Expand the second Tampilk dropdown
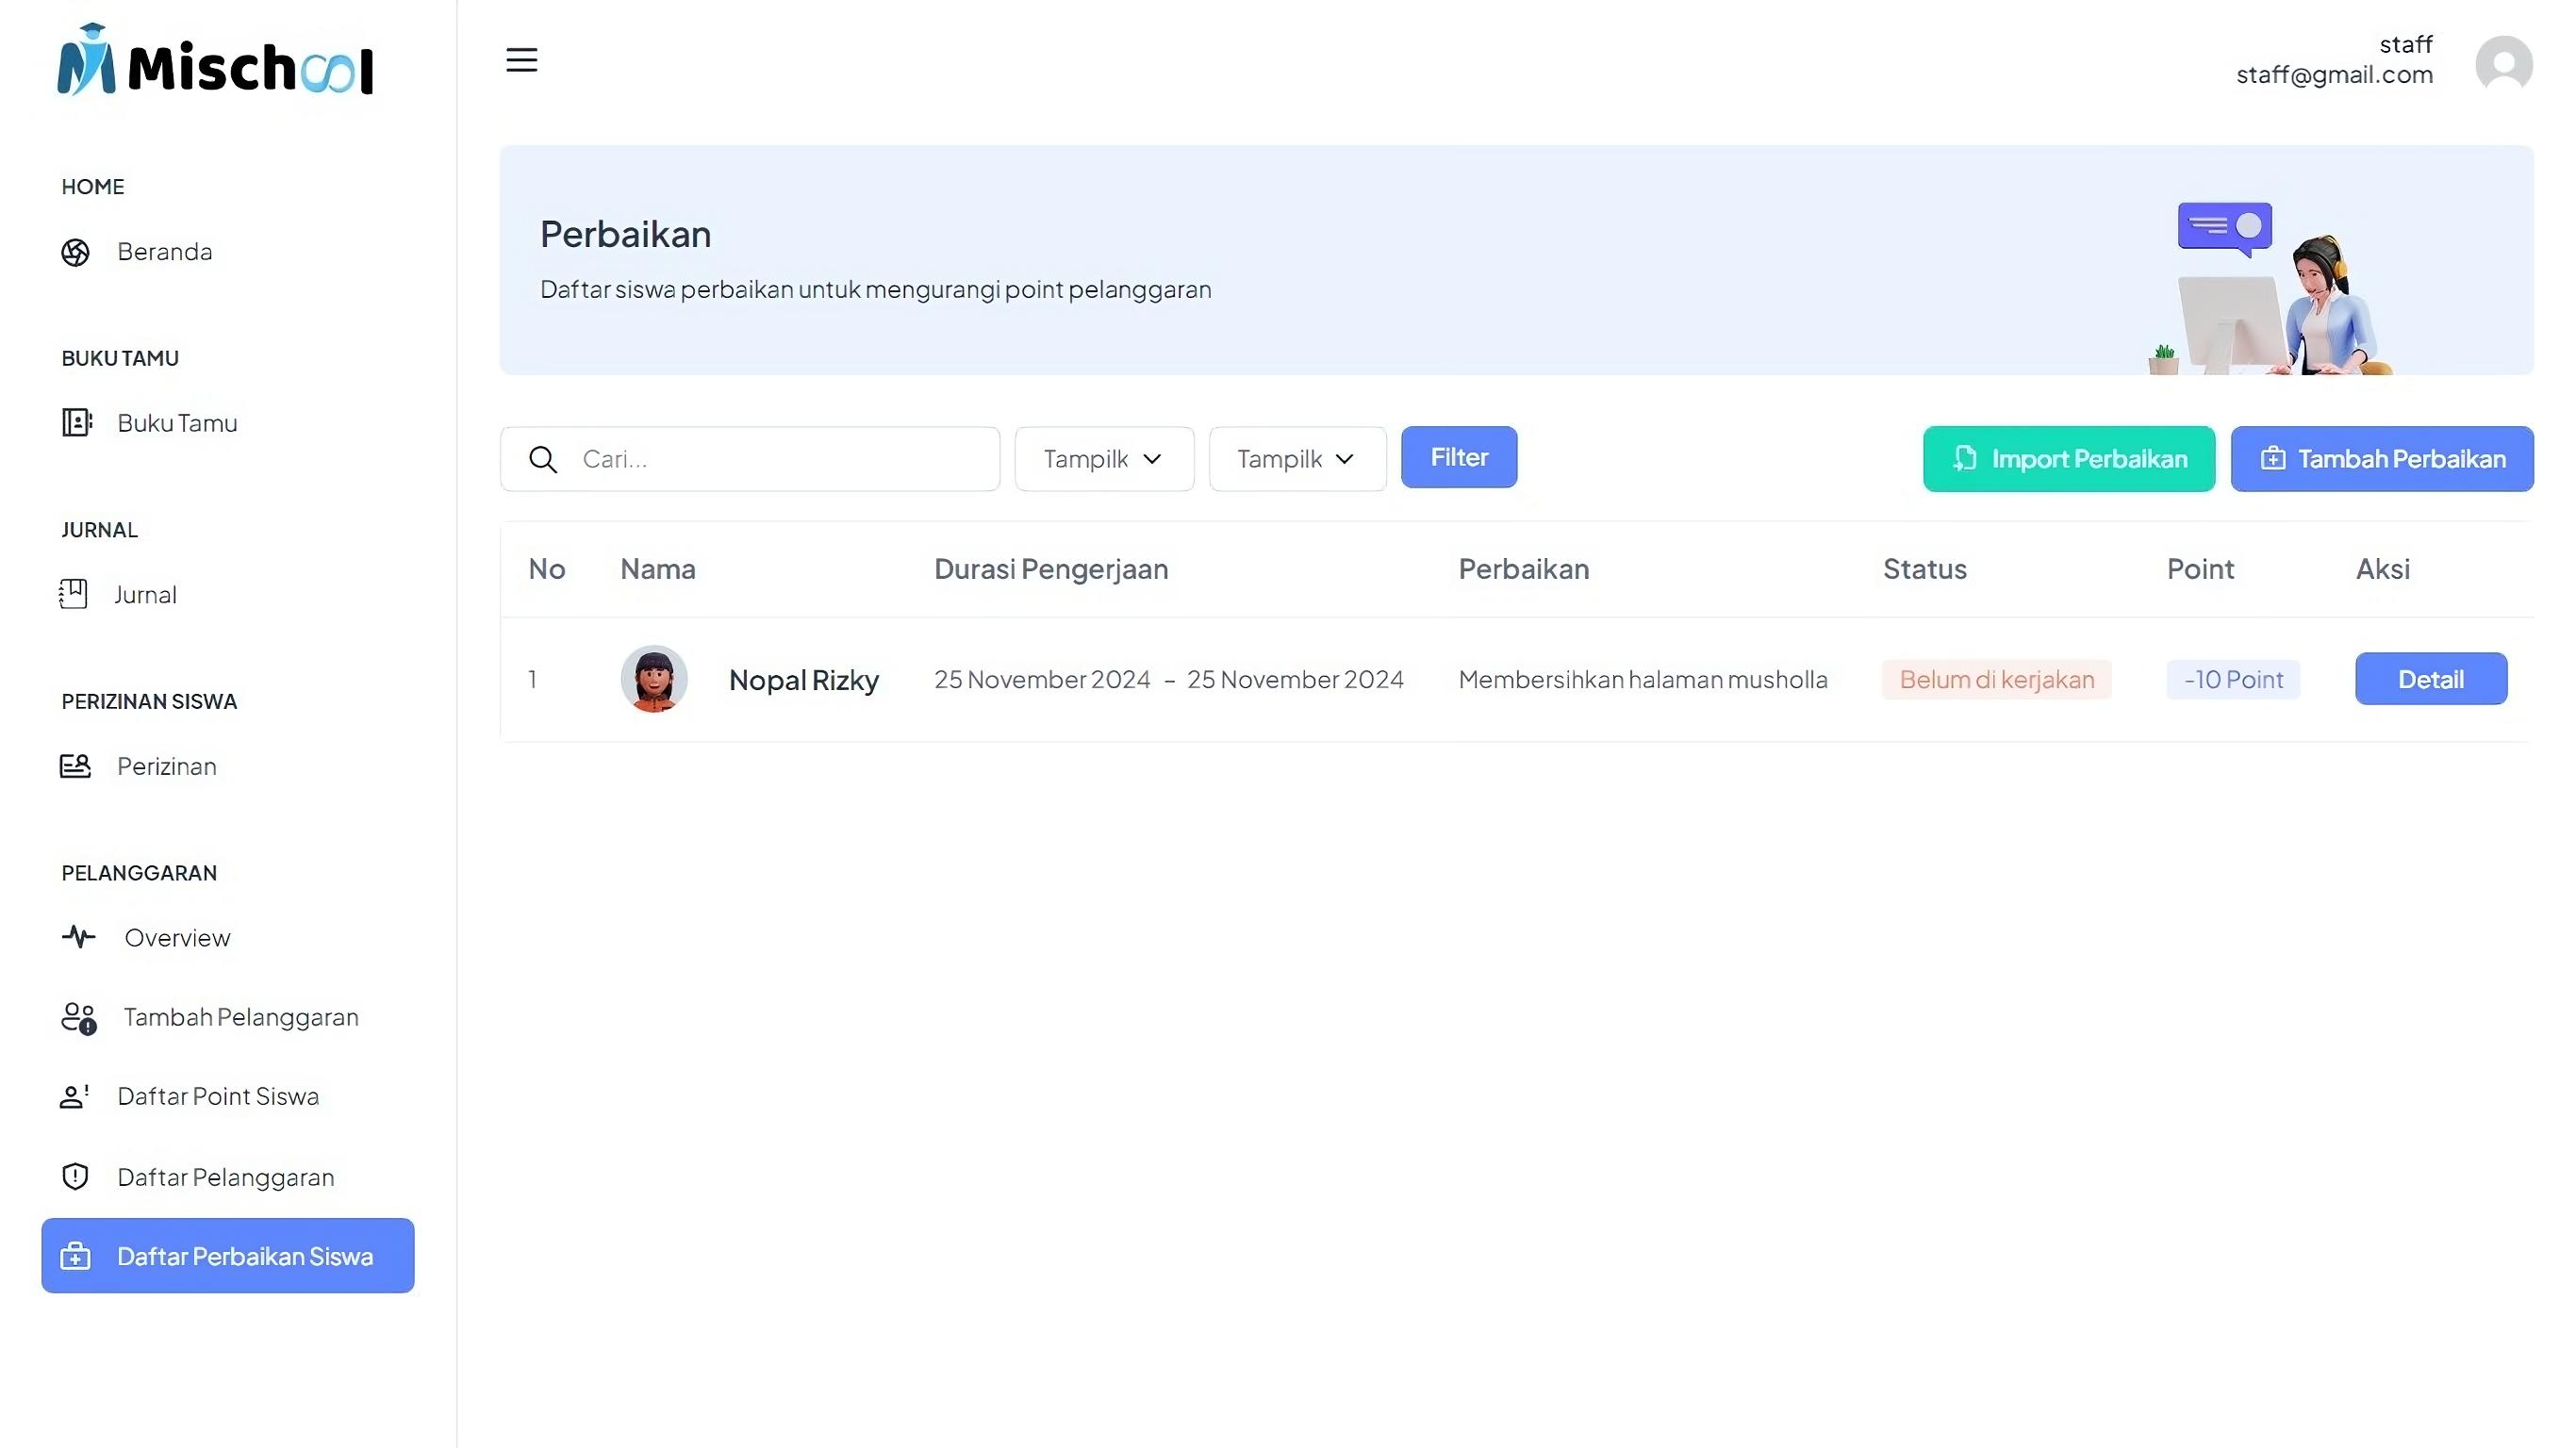This screenshot has width=2576, height=1448. 1297,459
